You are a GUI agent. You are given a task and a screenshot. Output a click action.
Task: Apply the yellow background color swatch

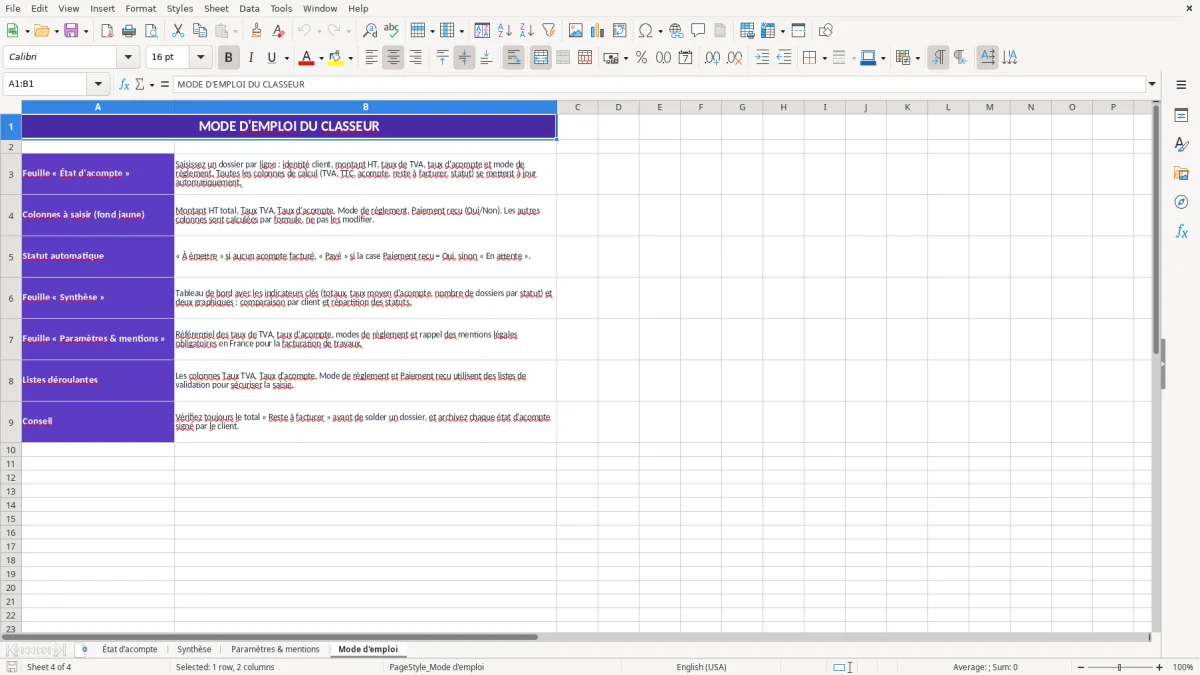(x=335, y=58)
